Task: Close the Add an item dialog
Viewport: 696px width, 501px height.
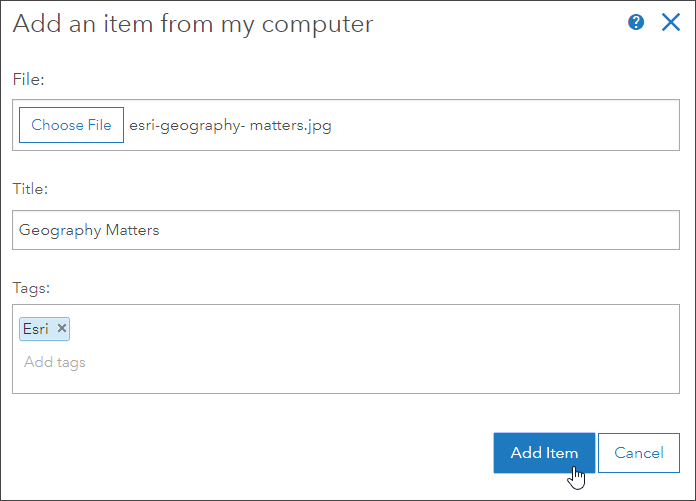Action: pos(670,23)
